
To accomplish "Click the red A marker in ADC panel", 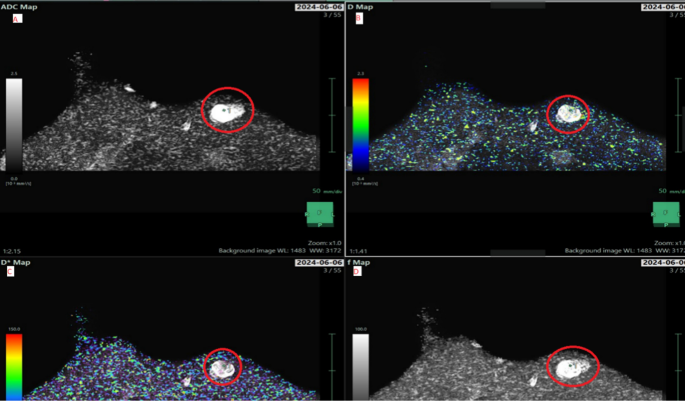I will click(16, 18).
